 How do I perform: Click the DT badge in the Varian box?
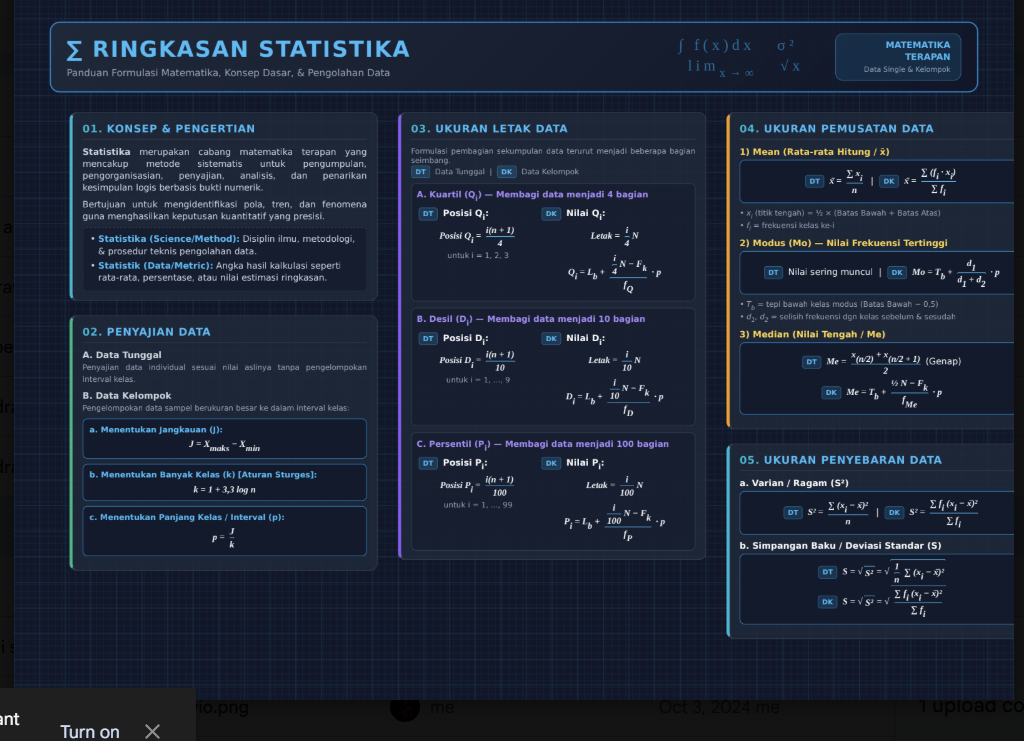pos(793,512)
